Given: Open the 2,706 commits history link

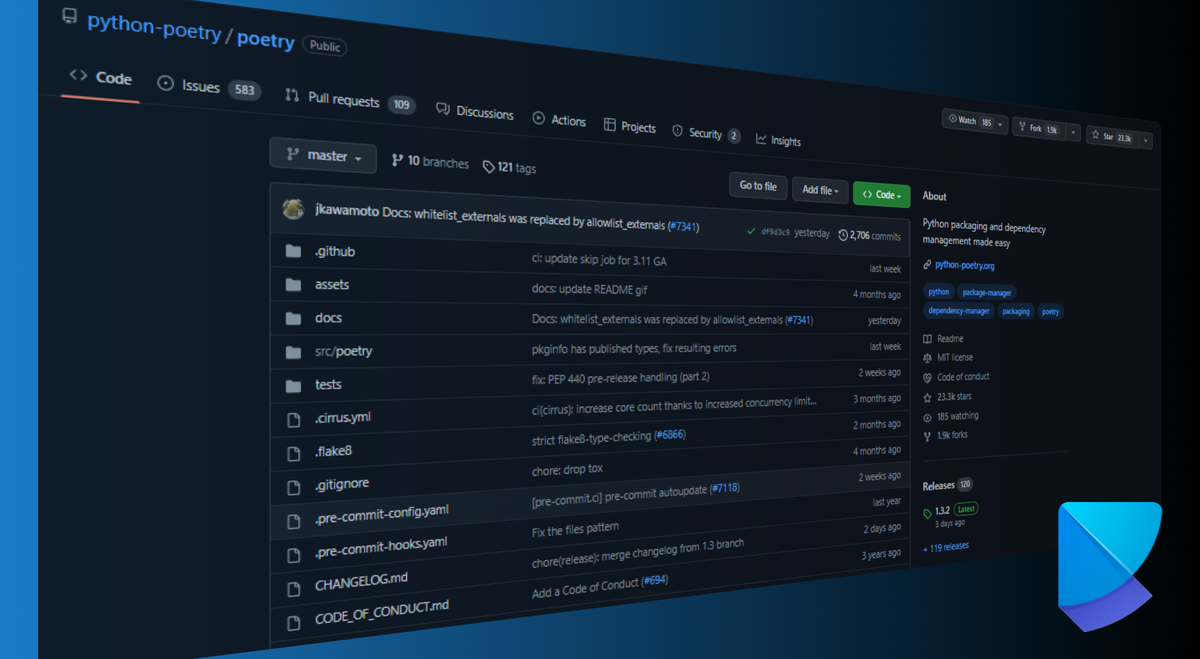Looking at the screenshot, I should click(x=869, y=235).
